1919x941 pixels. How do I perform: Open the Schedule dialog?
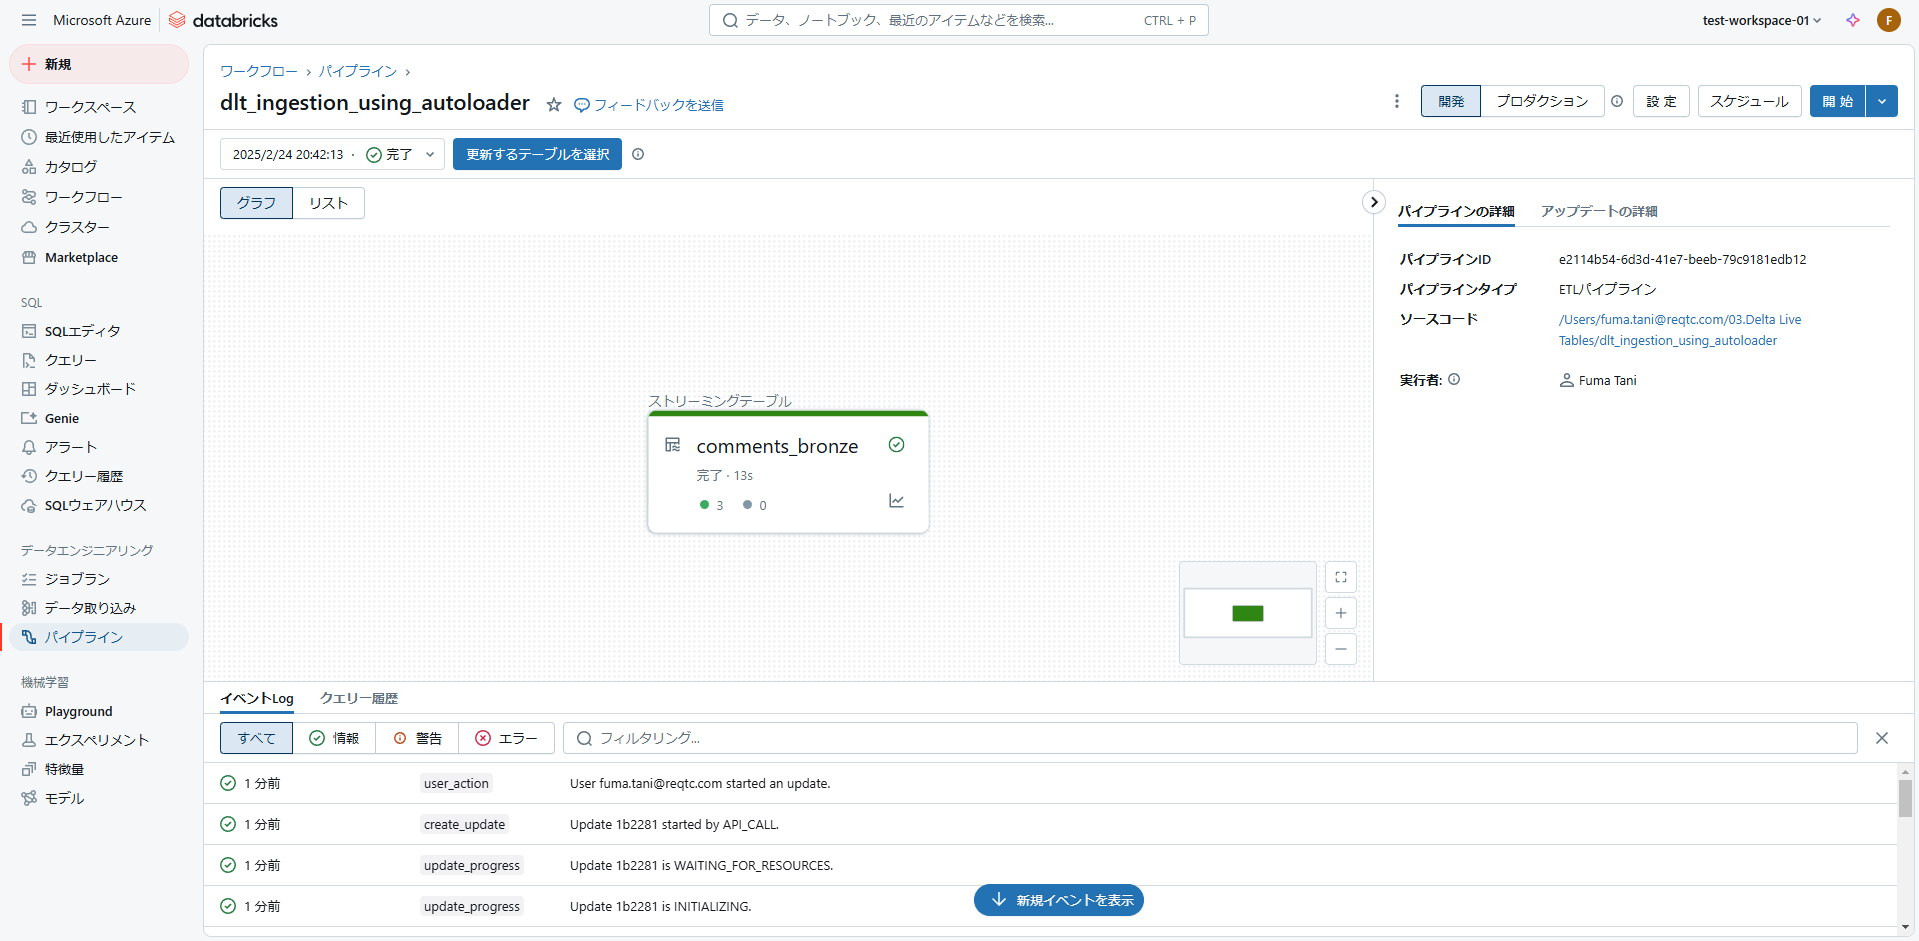point(1749,101)
